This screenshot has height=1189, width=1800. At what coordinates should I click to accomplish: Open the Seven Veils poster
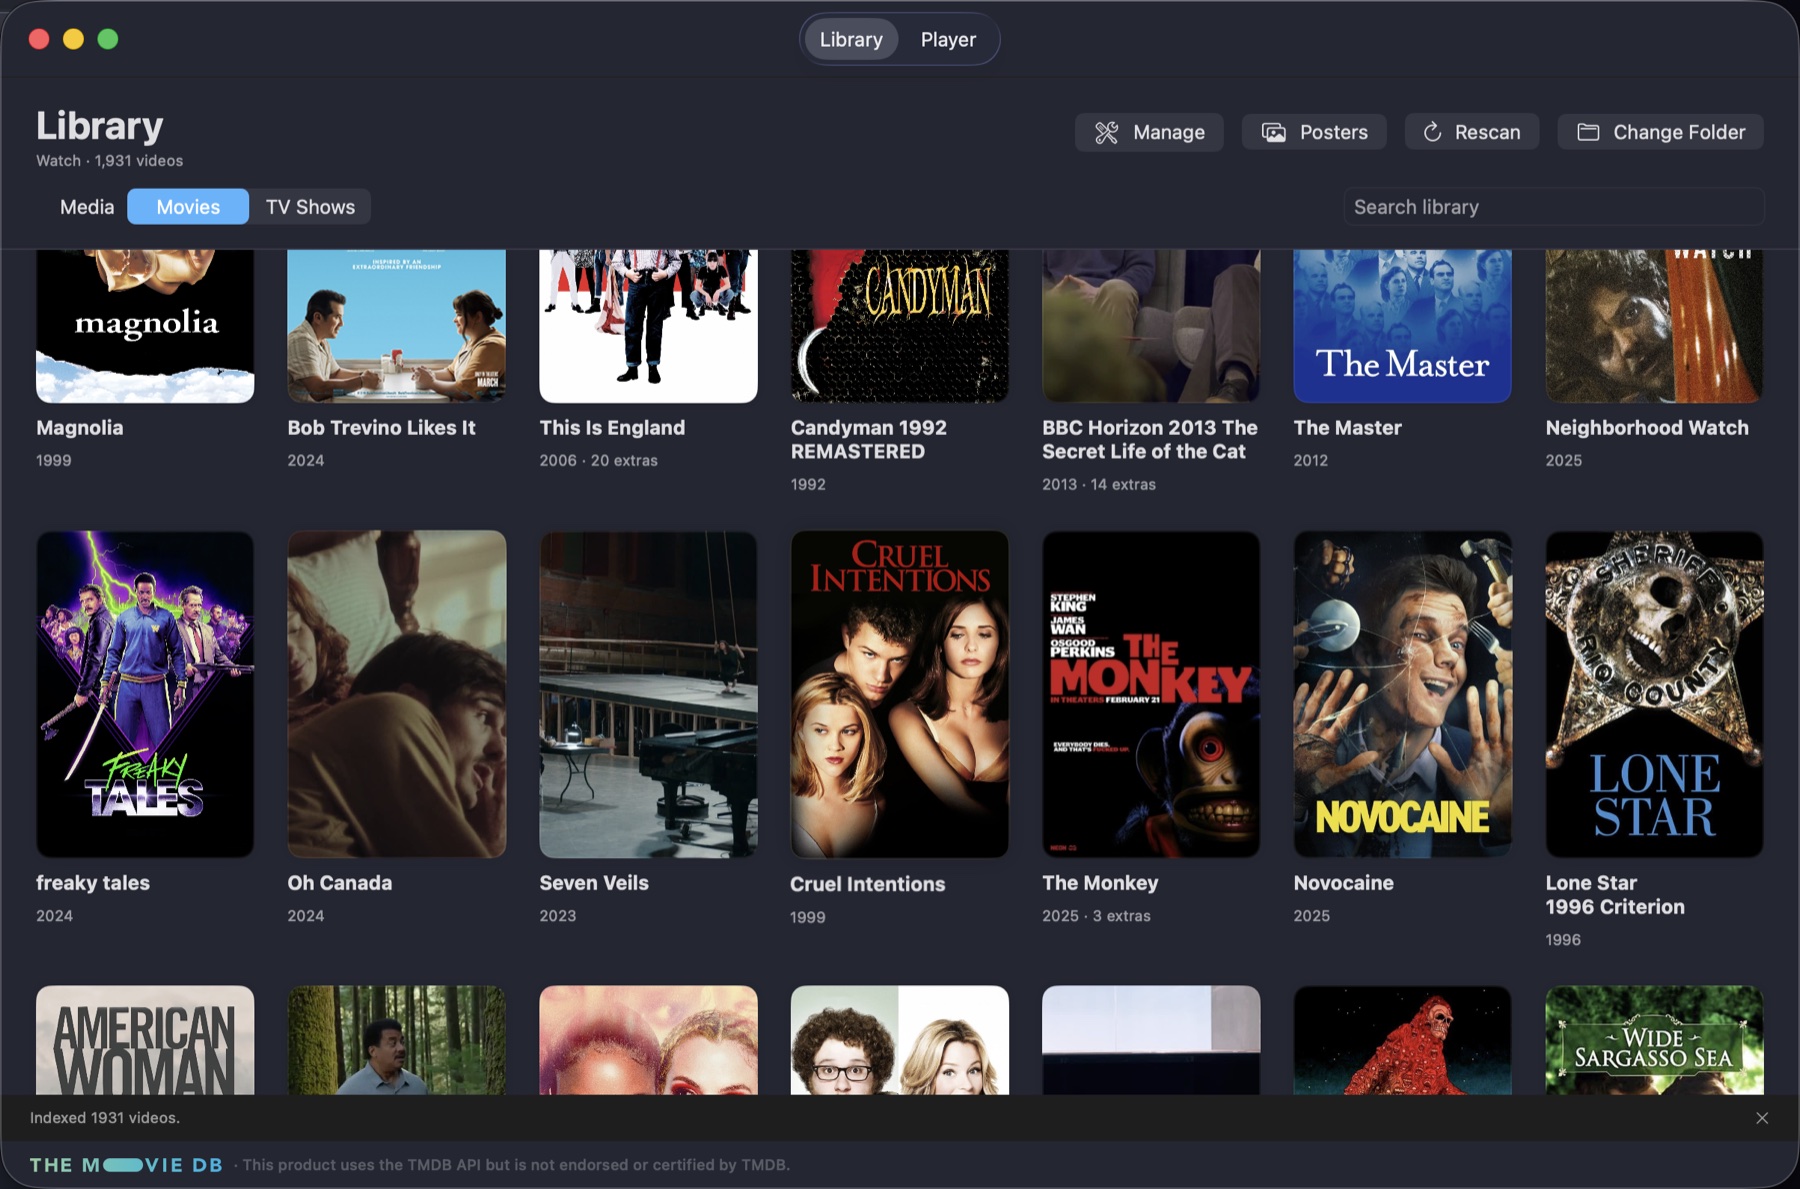click(x=649, y=694)
